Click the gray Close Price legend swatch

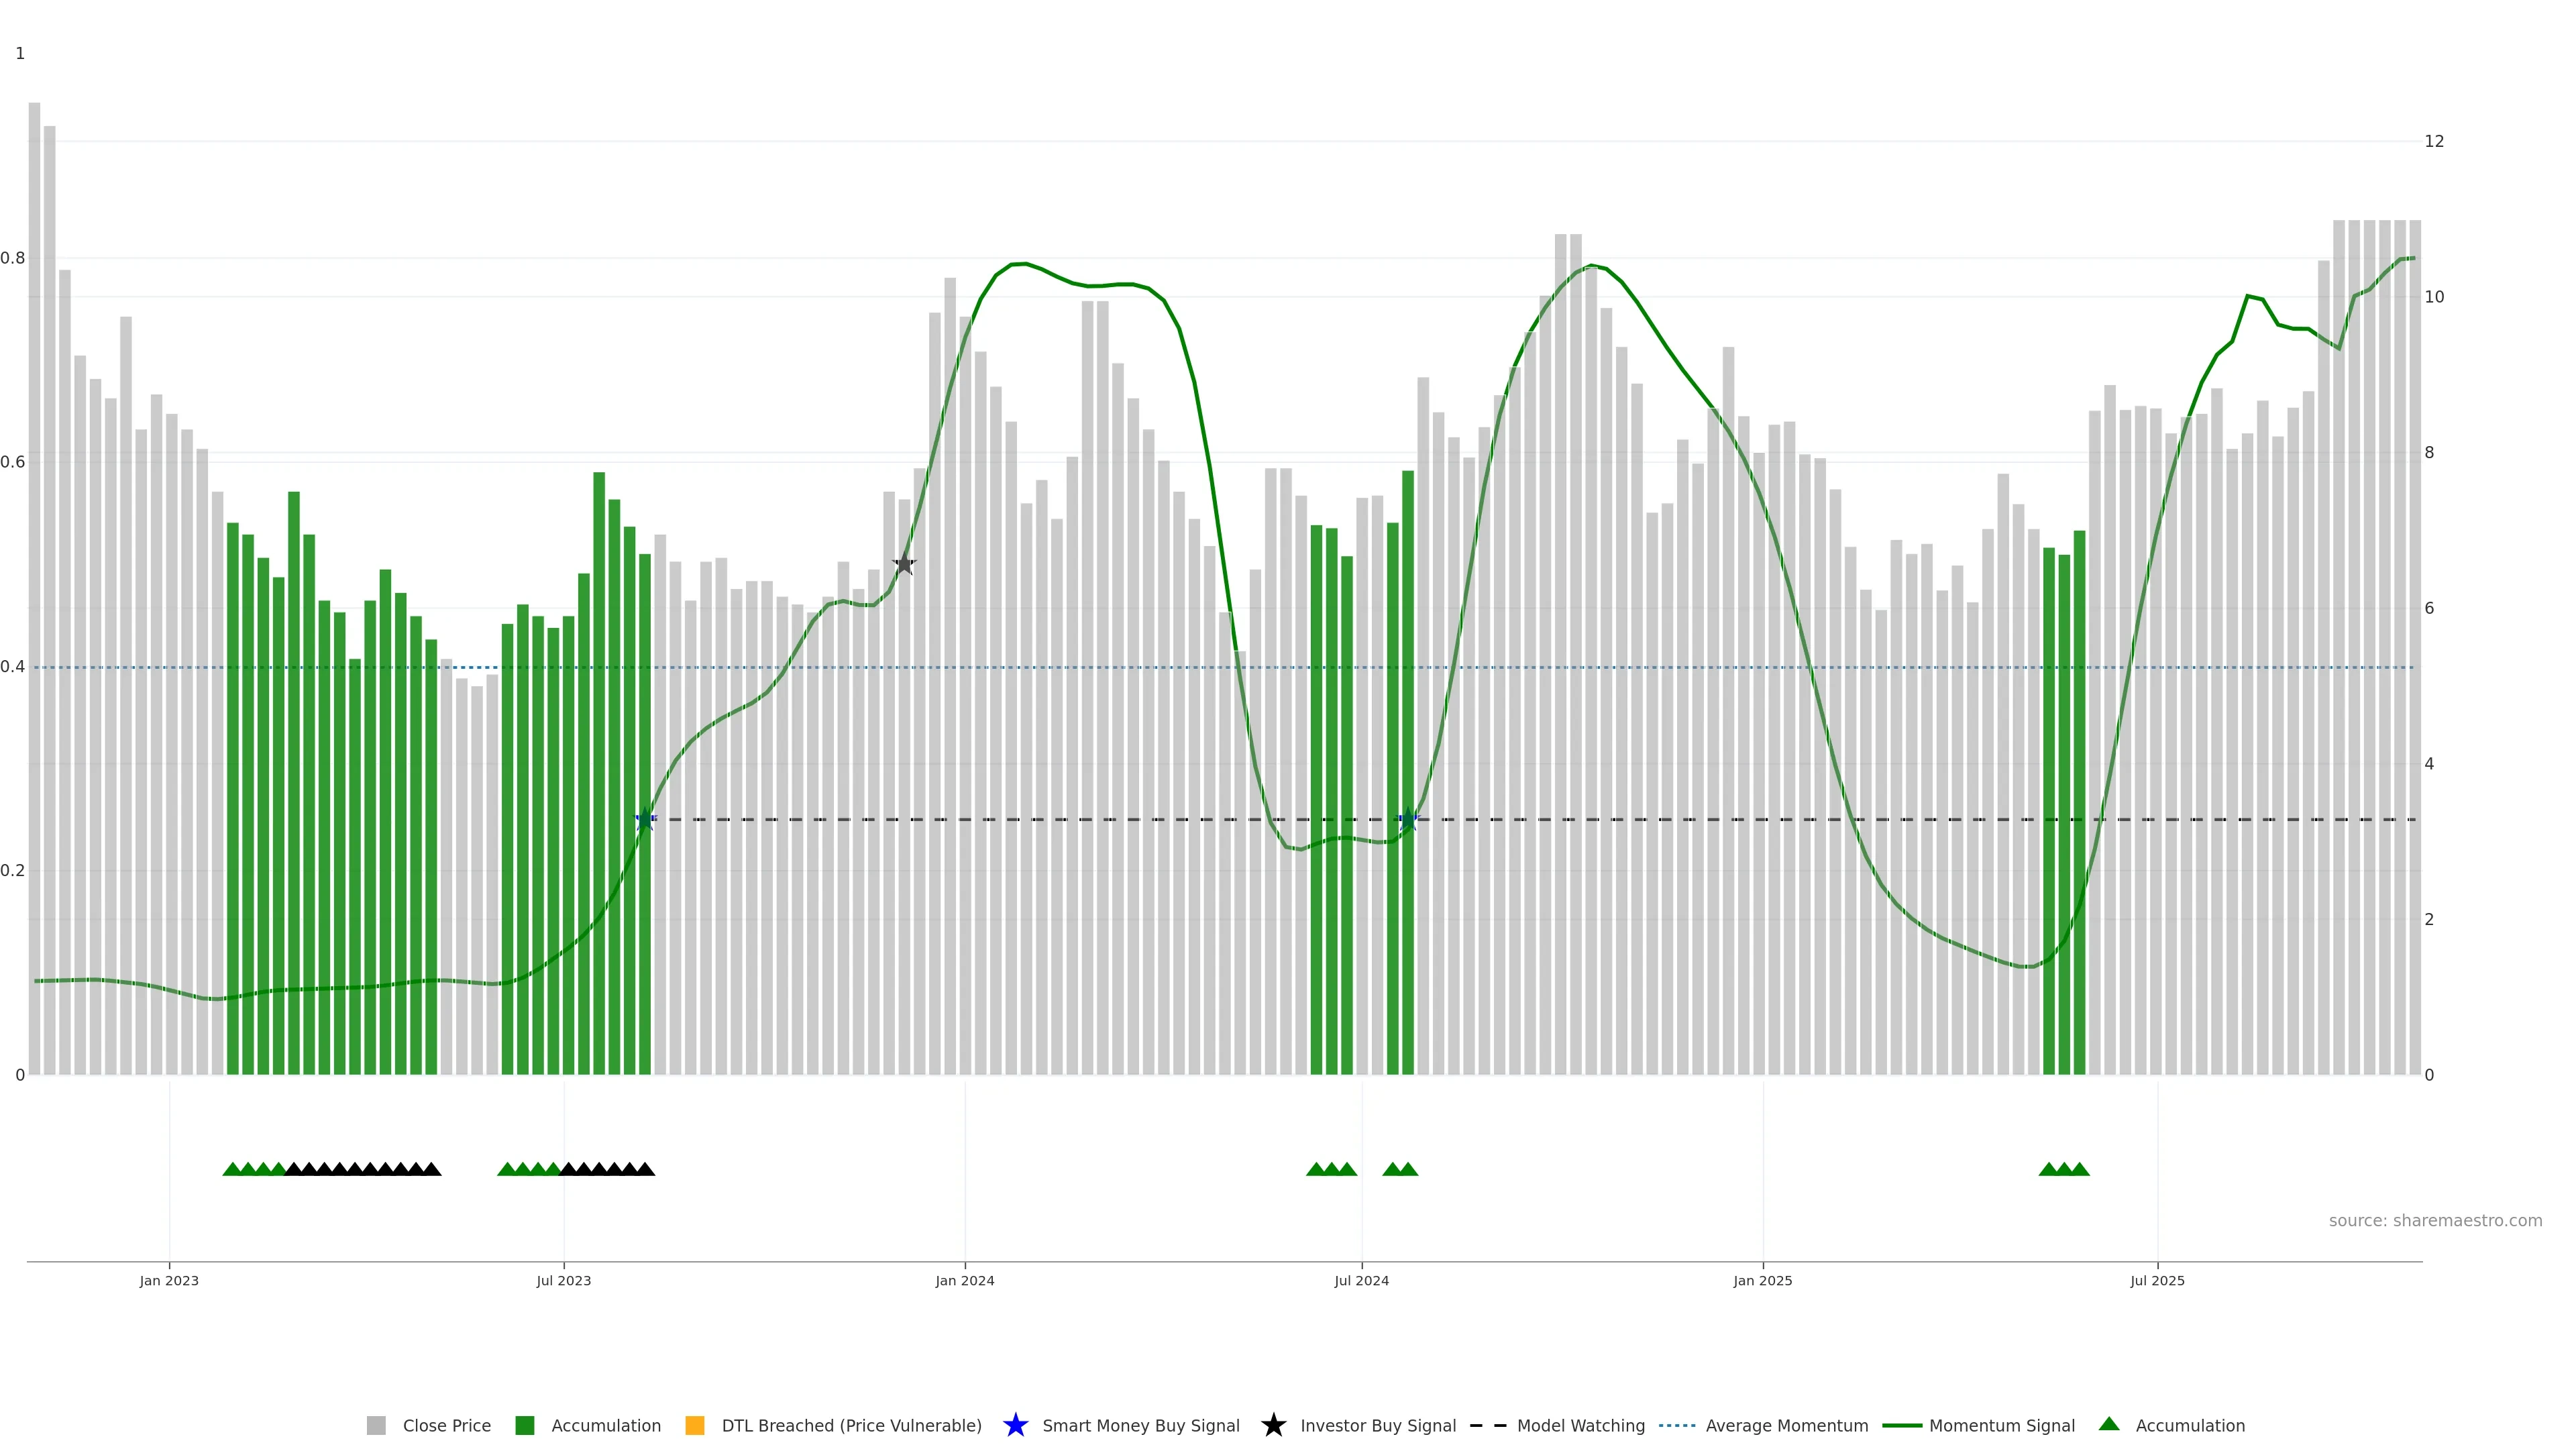[376, 1426]
